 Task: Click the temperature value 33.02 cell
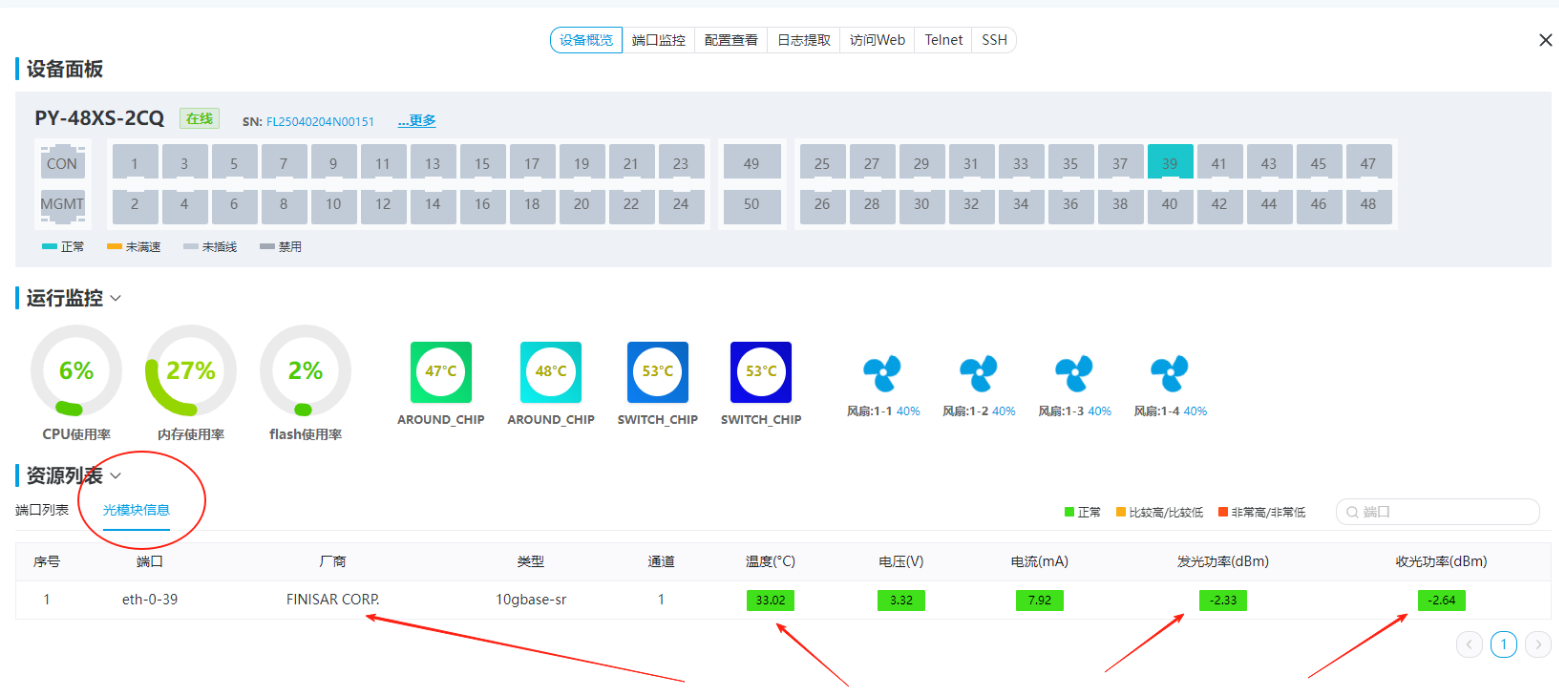(769, 600)
